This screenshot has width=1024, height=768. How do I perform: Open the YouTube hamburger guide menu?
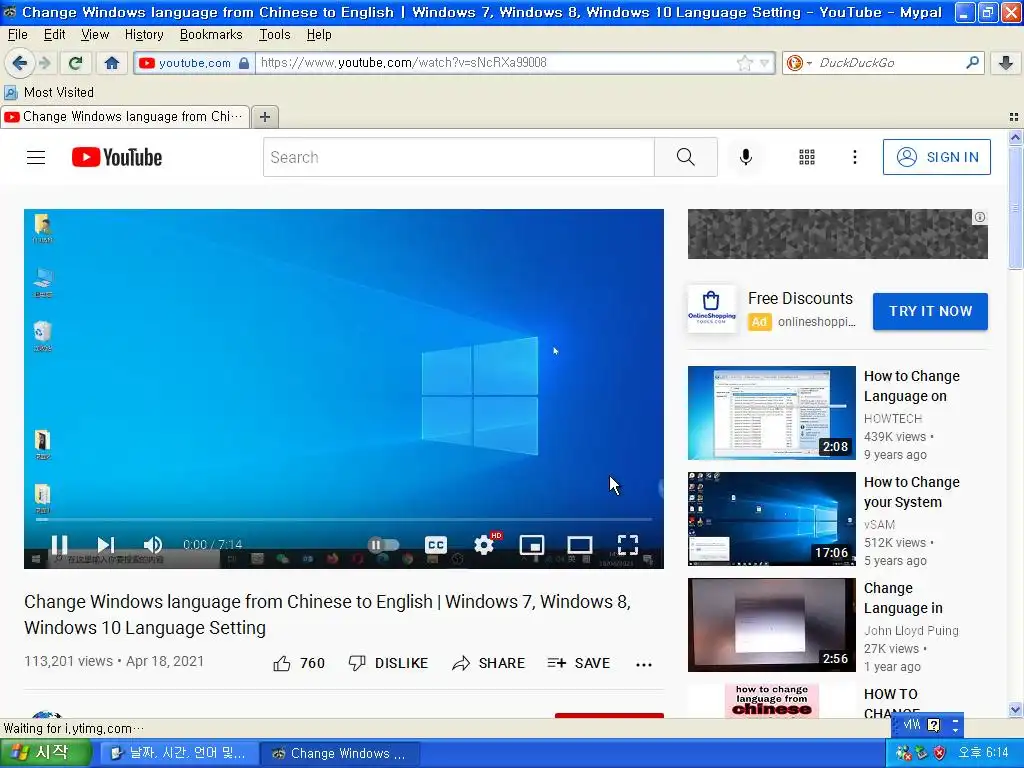click(x=36, y=157)
